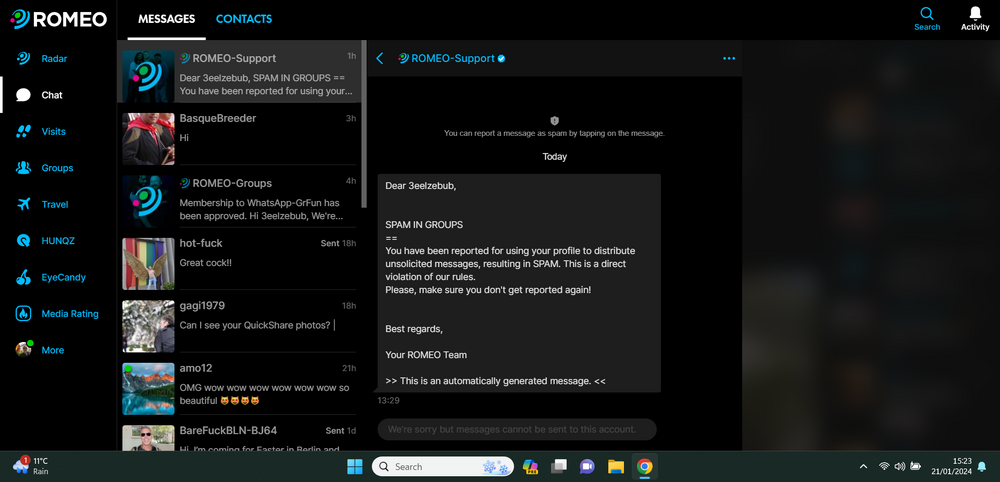Click the Travel airplane icon
This screenshot has width=1000, height=482.
(x=23, y=205)
